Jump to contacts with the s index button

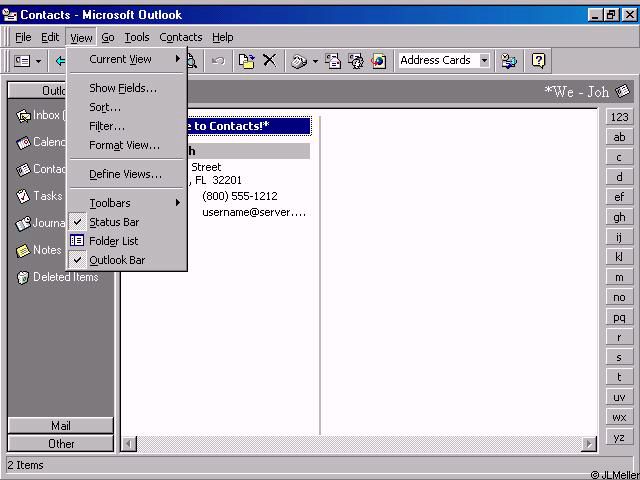[x=619, y=358]
